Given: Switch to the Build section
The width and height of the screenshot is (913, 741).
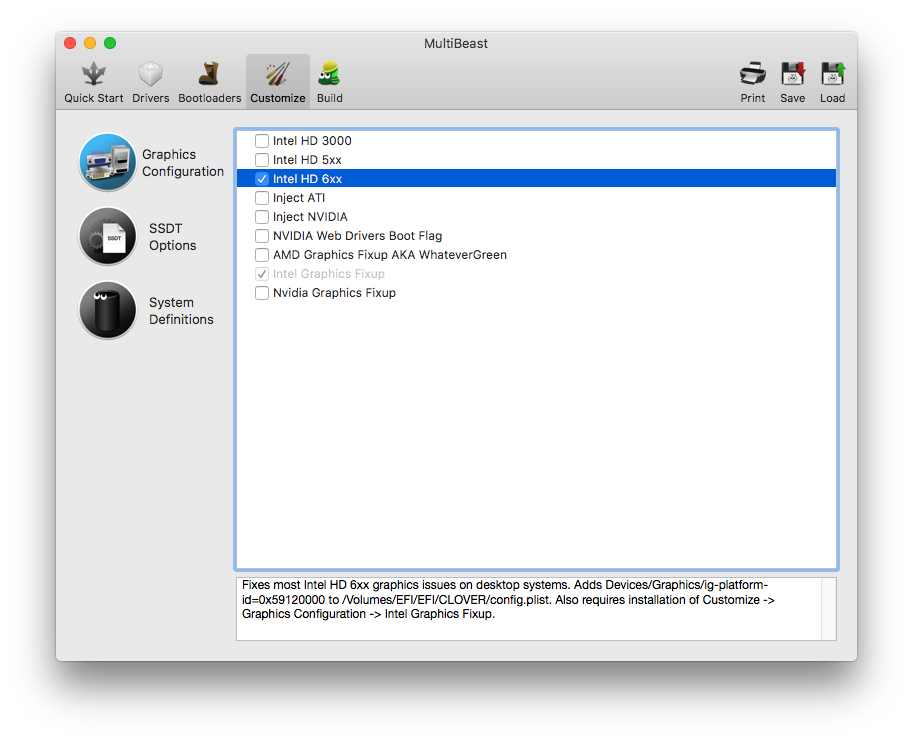Looking at the screenshot, I should (329, 82).
